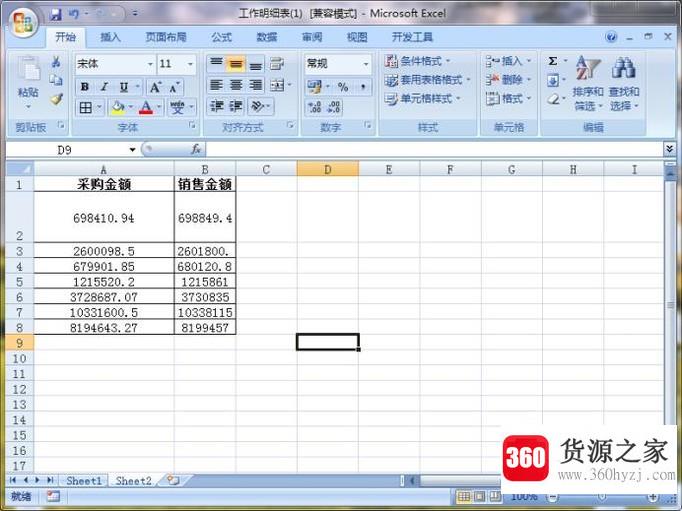682x511 pixels.
Task: Click the copy icon
Action: pos(56,80)
